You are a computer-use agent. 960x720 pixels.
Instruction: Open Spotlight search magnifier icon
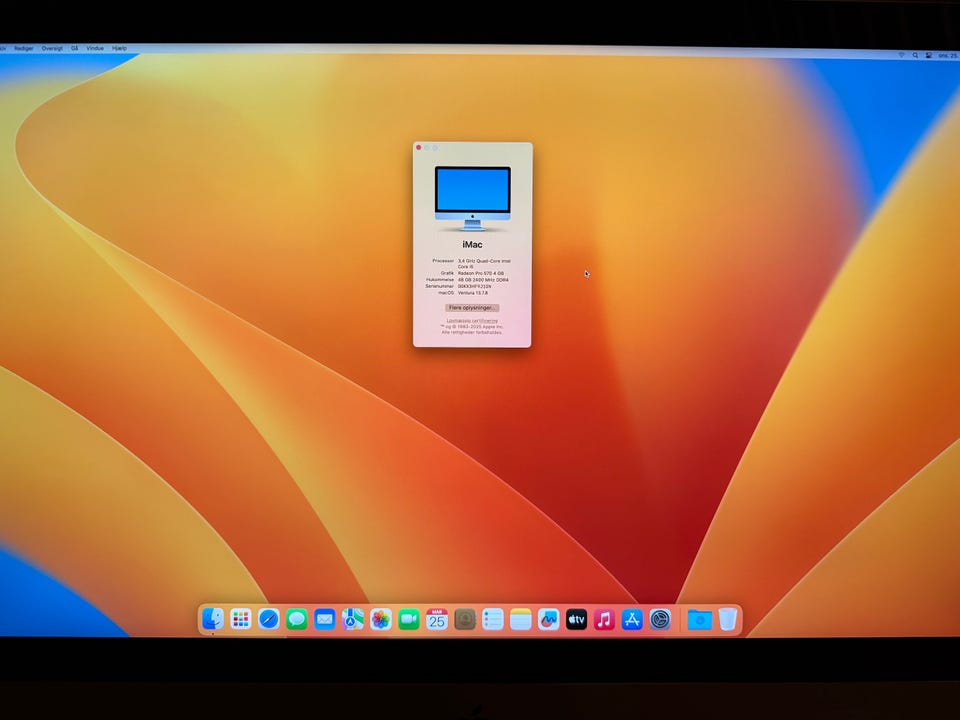[x=915, y=55]
